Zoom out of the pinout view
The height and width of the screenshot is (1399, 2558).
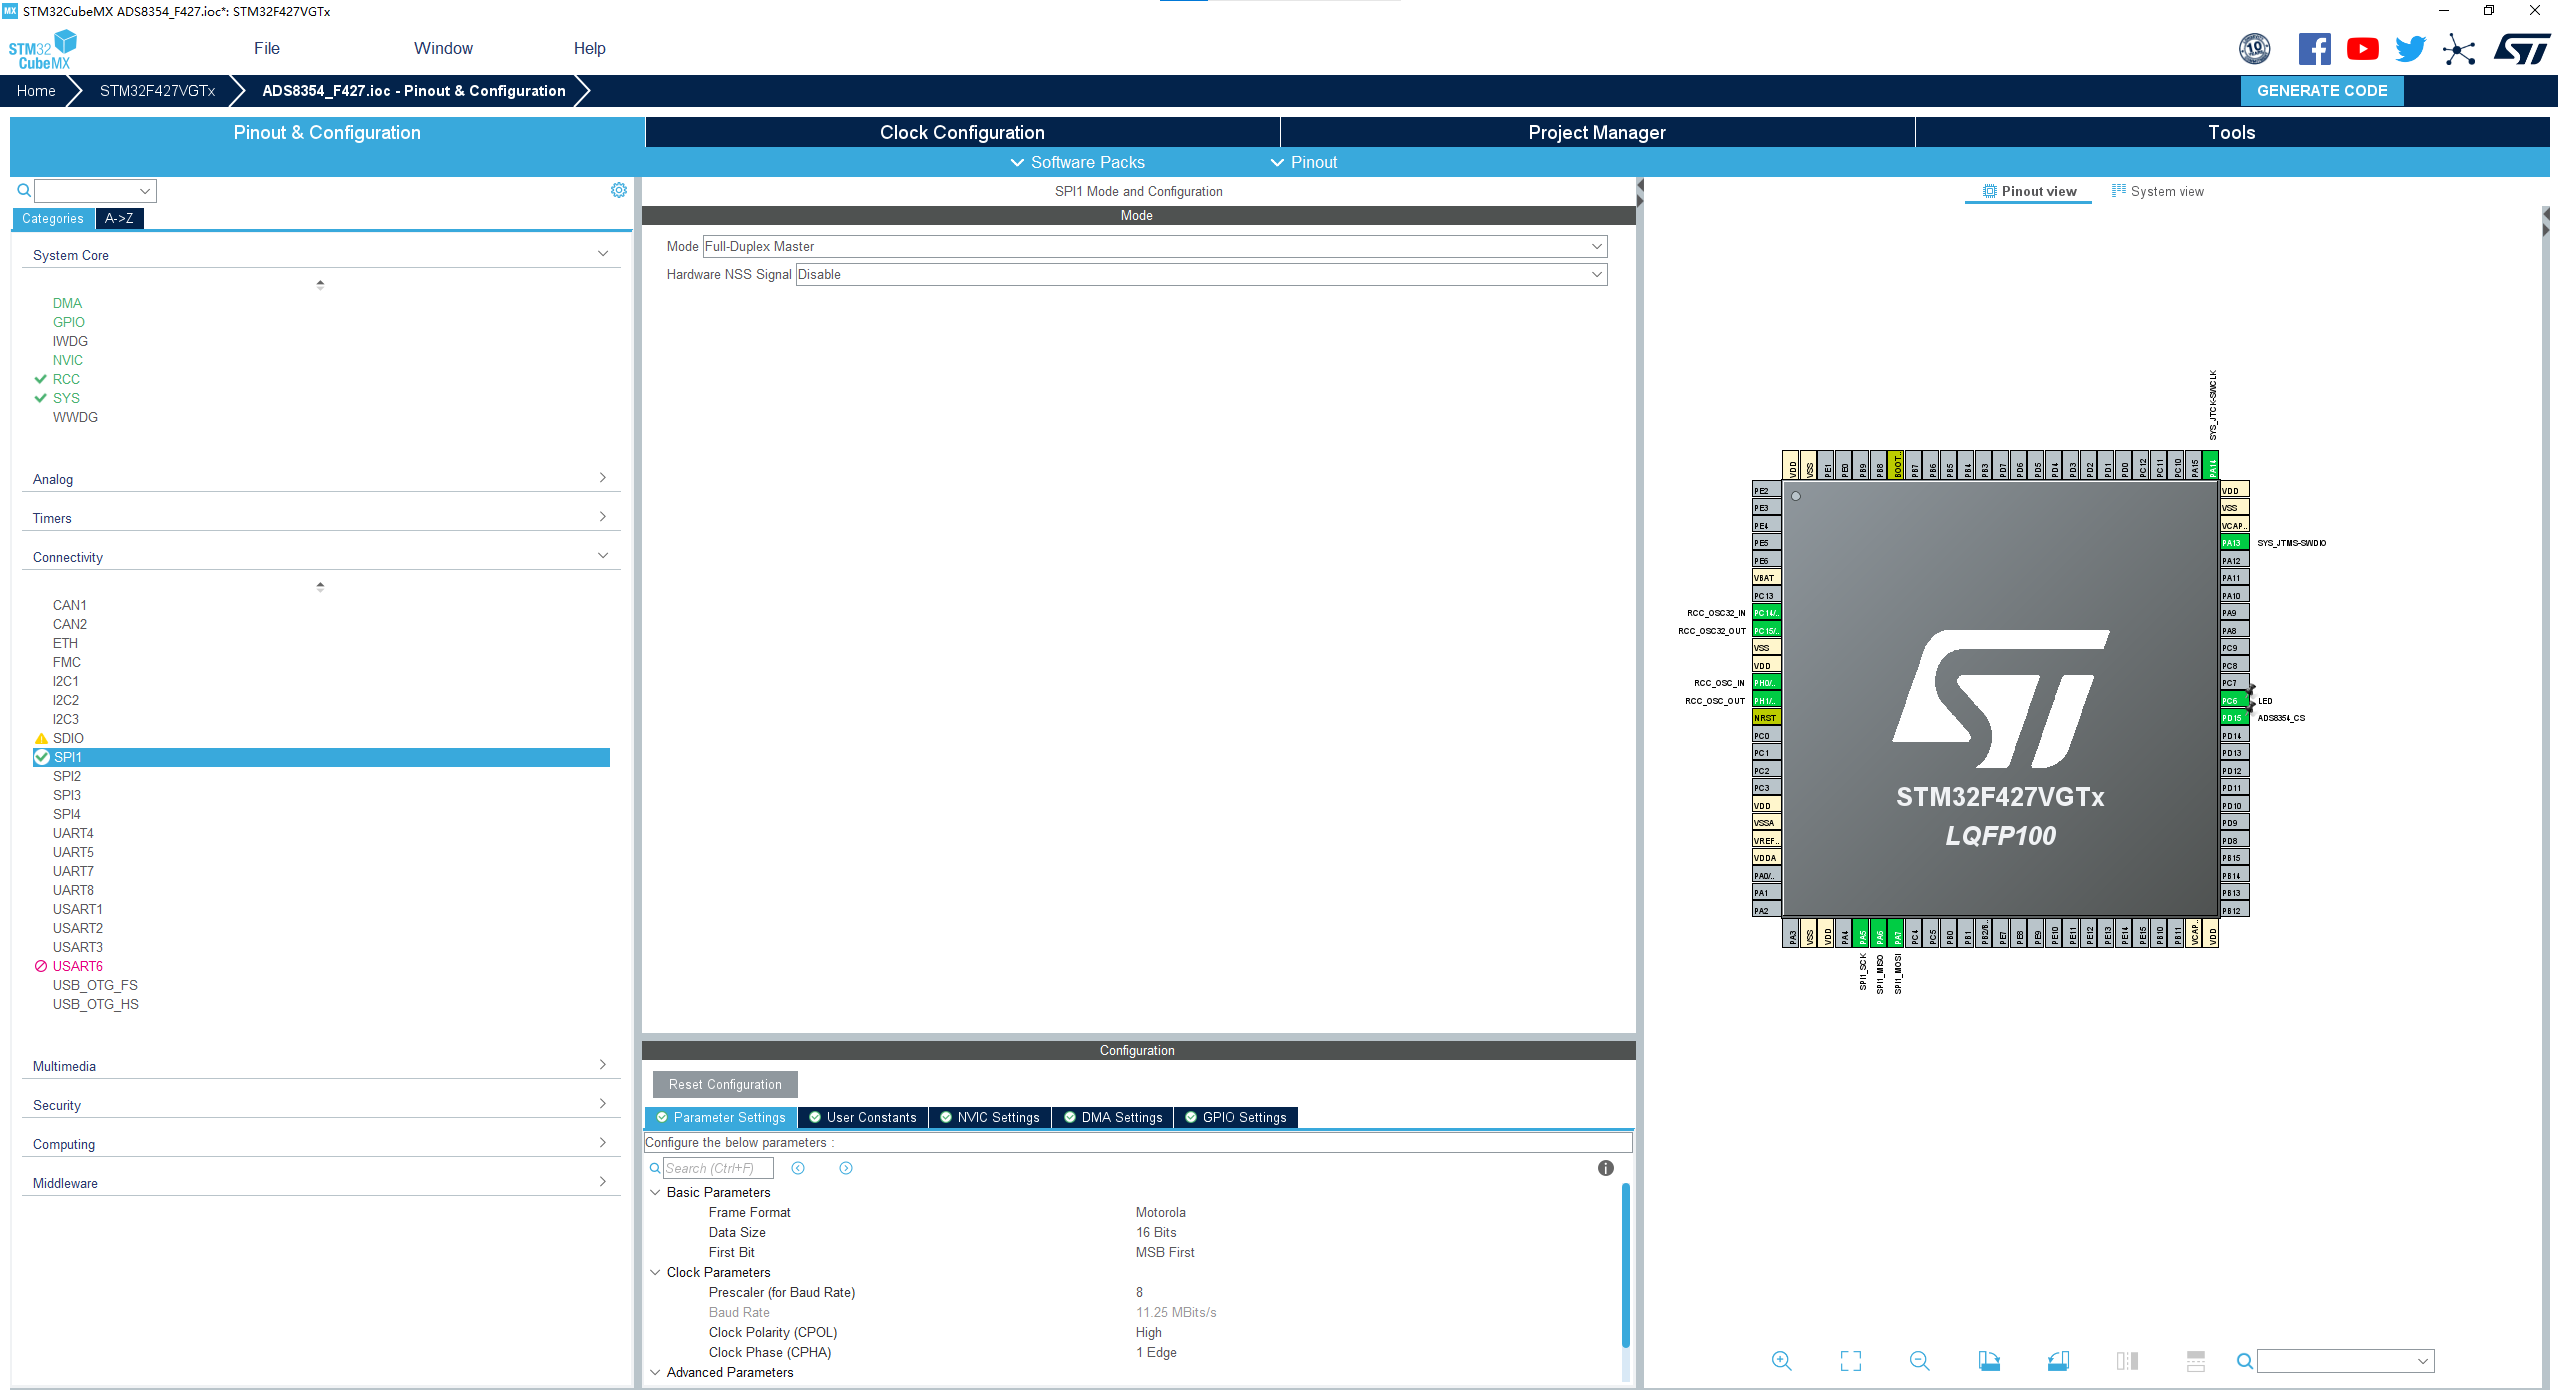click(x=1919, y=1361)
